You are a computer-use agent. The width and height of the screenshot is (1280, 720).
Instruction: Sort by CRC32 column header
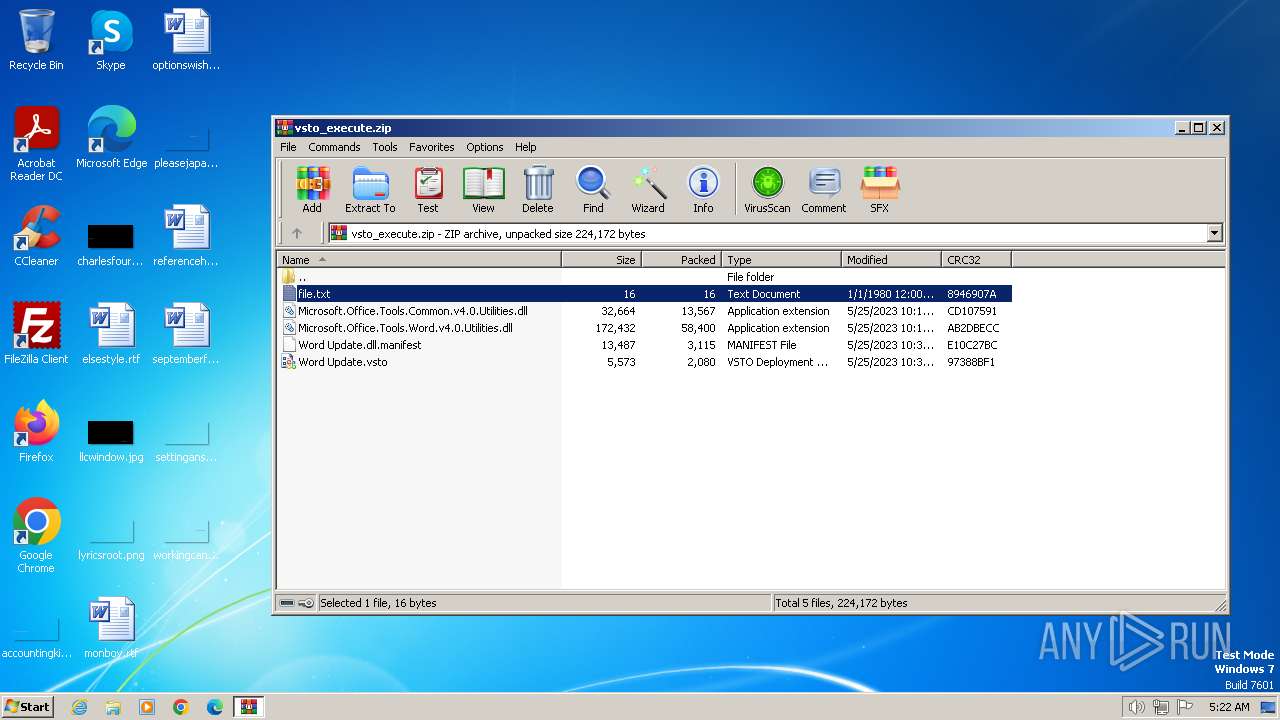(976, 259)
